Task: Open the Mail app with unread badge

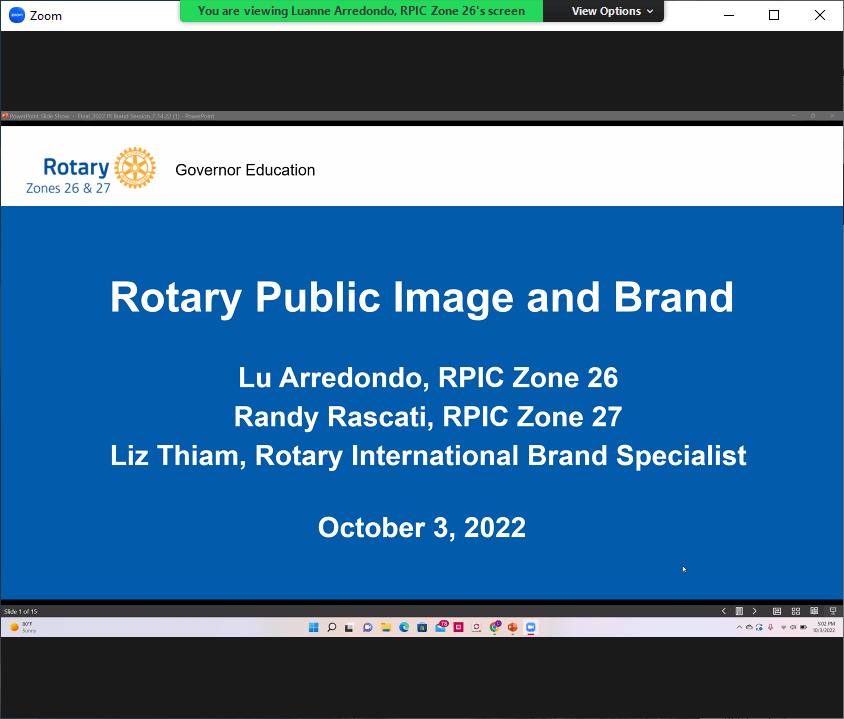Action: pos(441,627)
